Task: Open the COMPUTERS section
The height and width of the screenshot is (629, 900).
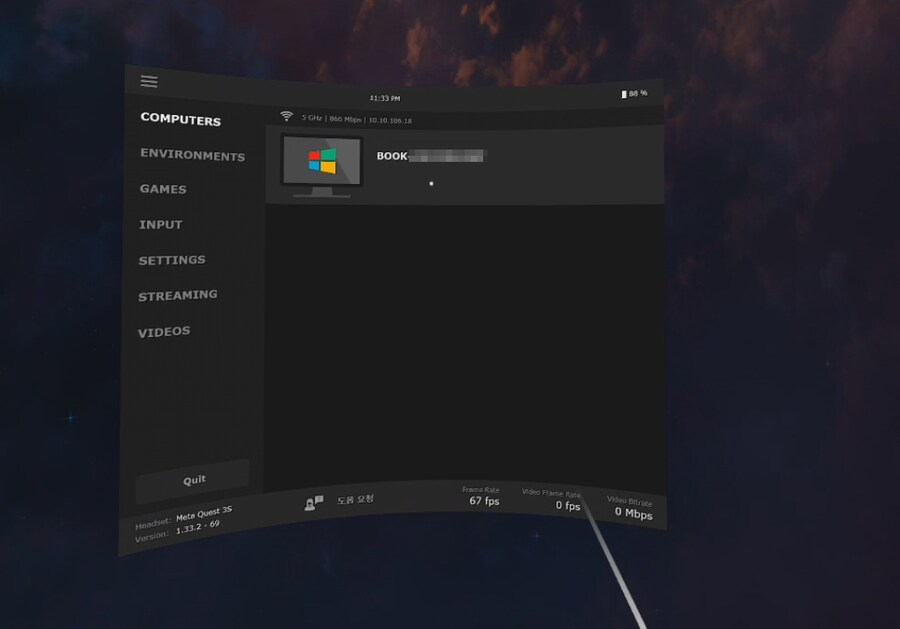Action: click(x=180, y=119)
